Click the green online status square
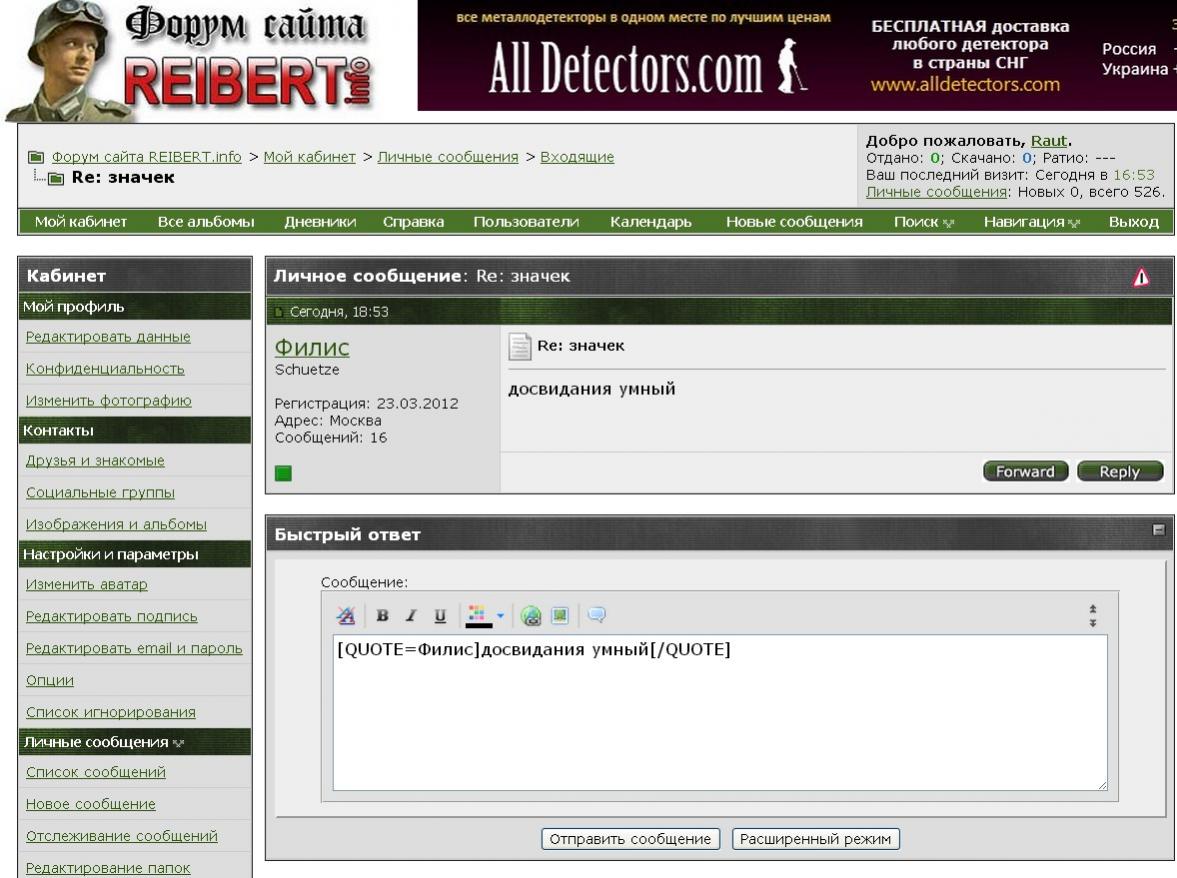This screenshot has width=1177, height=878. point(283,473)
